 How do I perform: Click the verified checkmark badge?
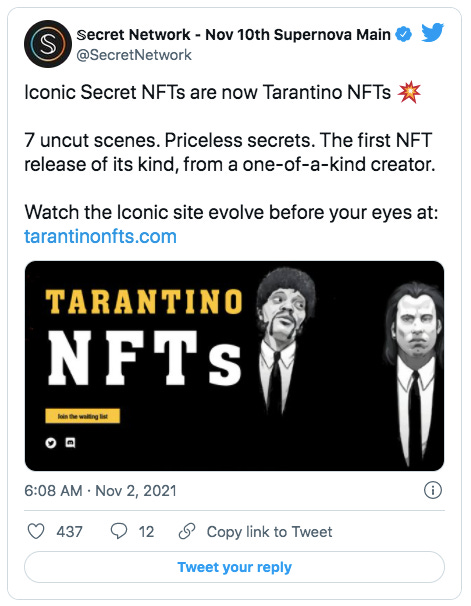tap(403, 35)
